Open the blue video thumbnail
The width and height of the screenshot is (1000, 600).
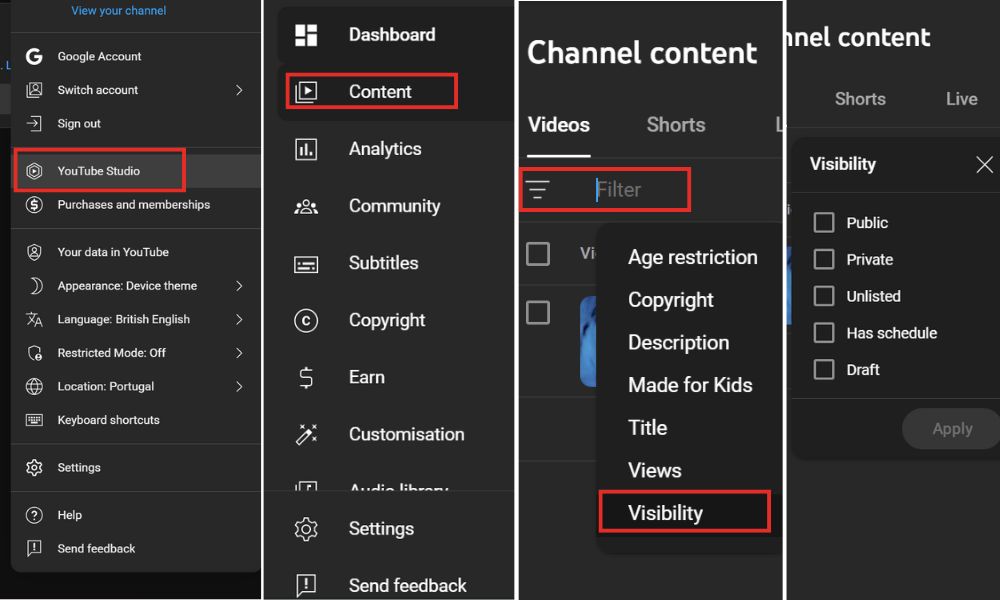click(x=588, y=342)
